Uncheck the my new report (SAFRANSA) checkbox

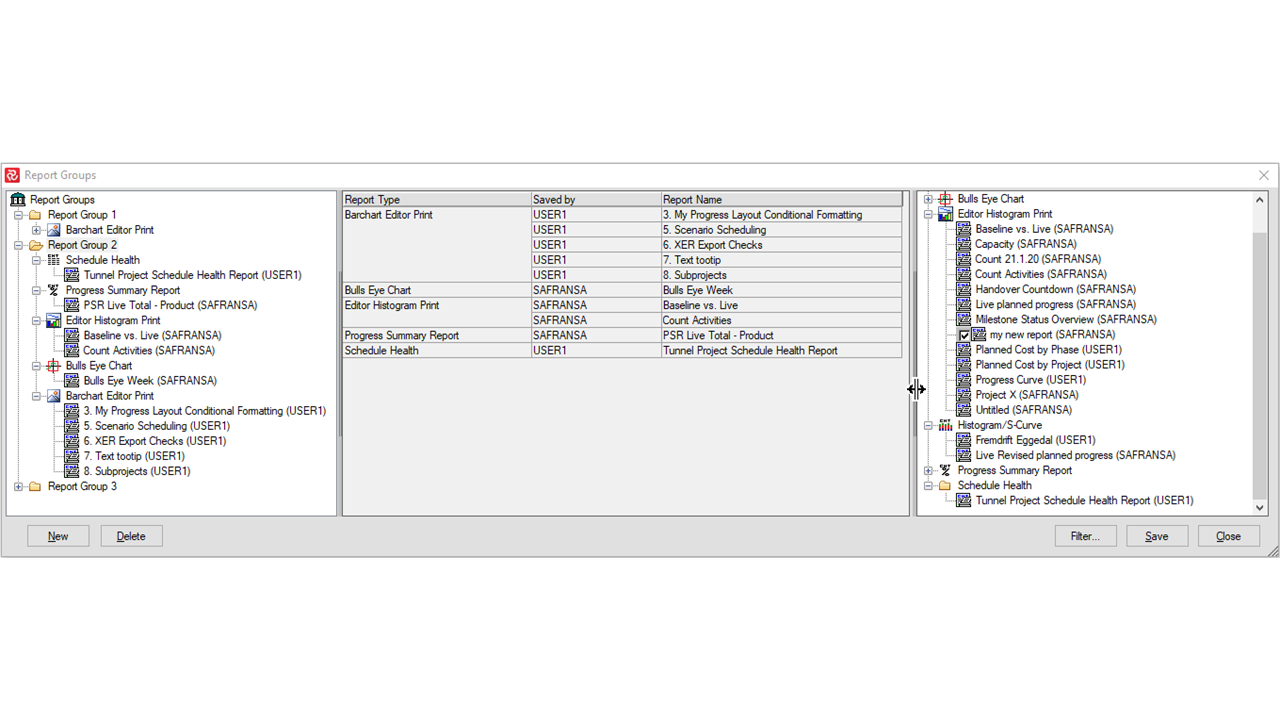(x=964, y=335)
